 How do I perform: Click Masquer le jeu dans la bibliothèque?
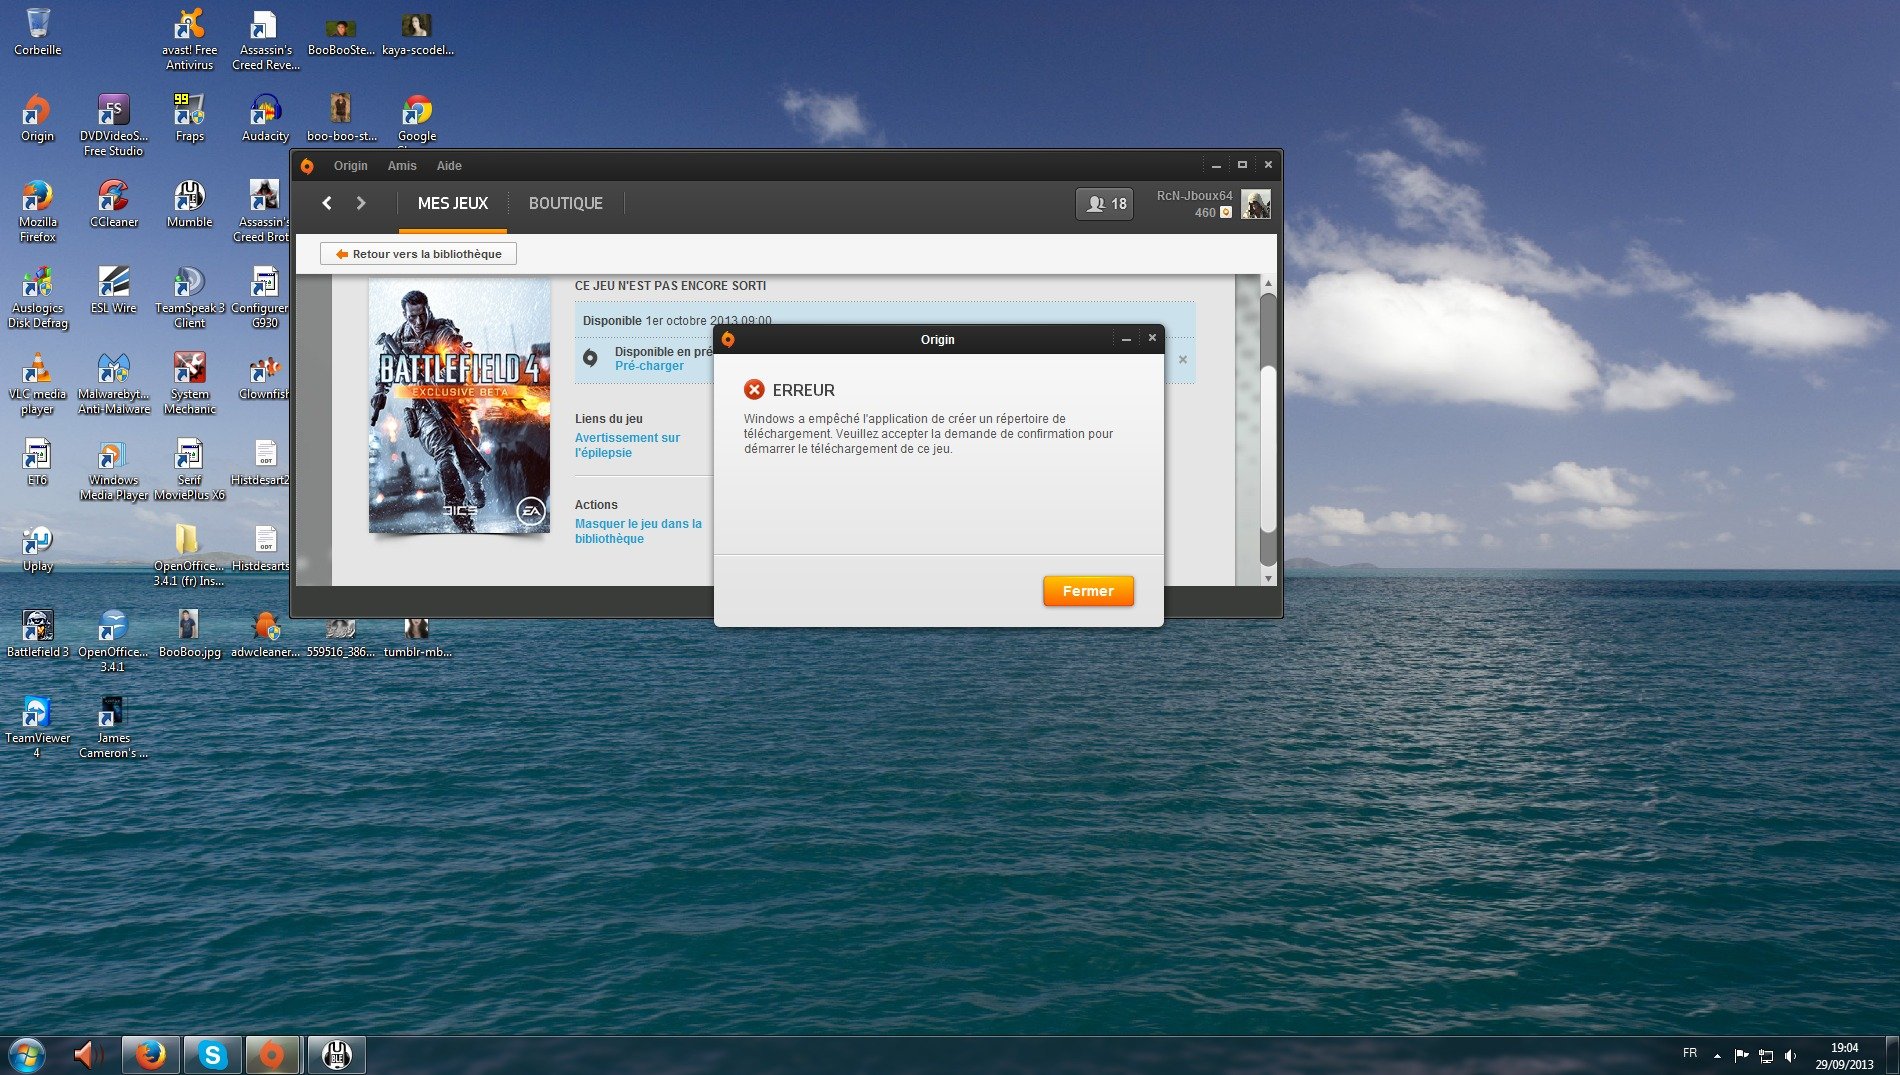[x=638, y=531]
